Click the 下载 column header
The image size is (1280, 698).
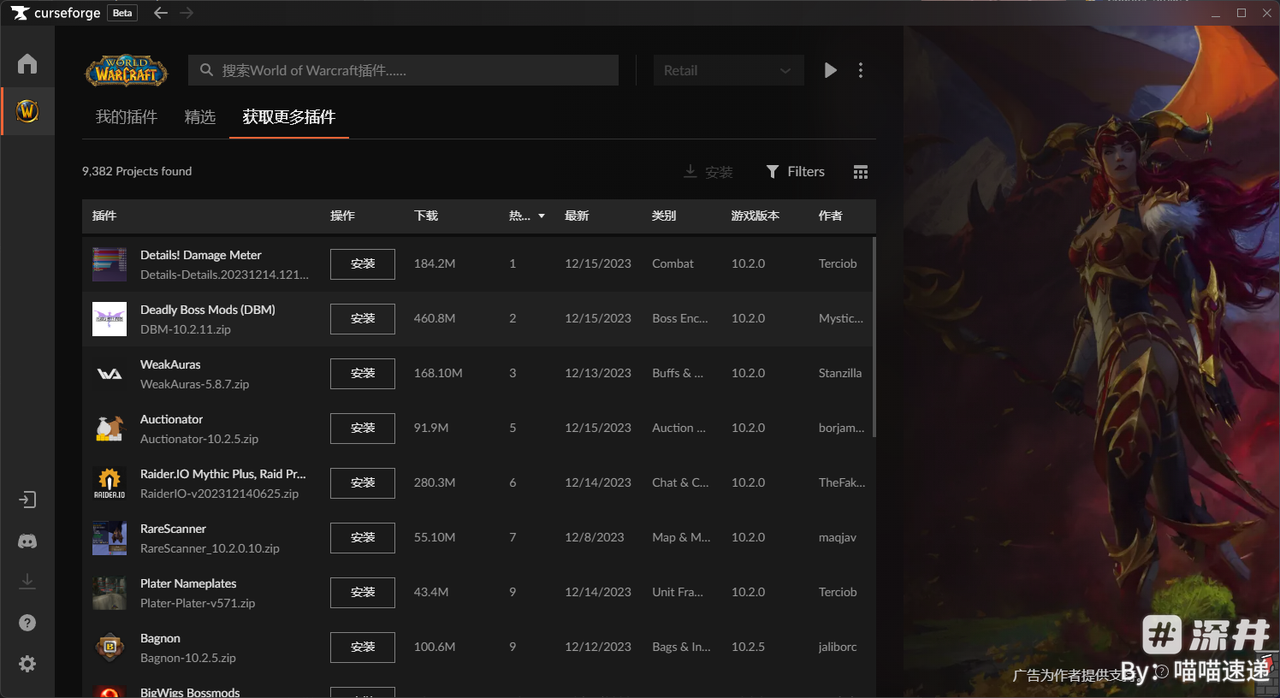pyautogui.click(x=426, y=216)
